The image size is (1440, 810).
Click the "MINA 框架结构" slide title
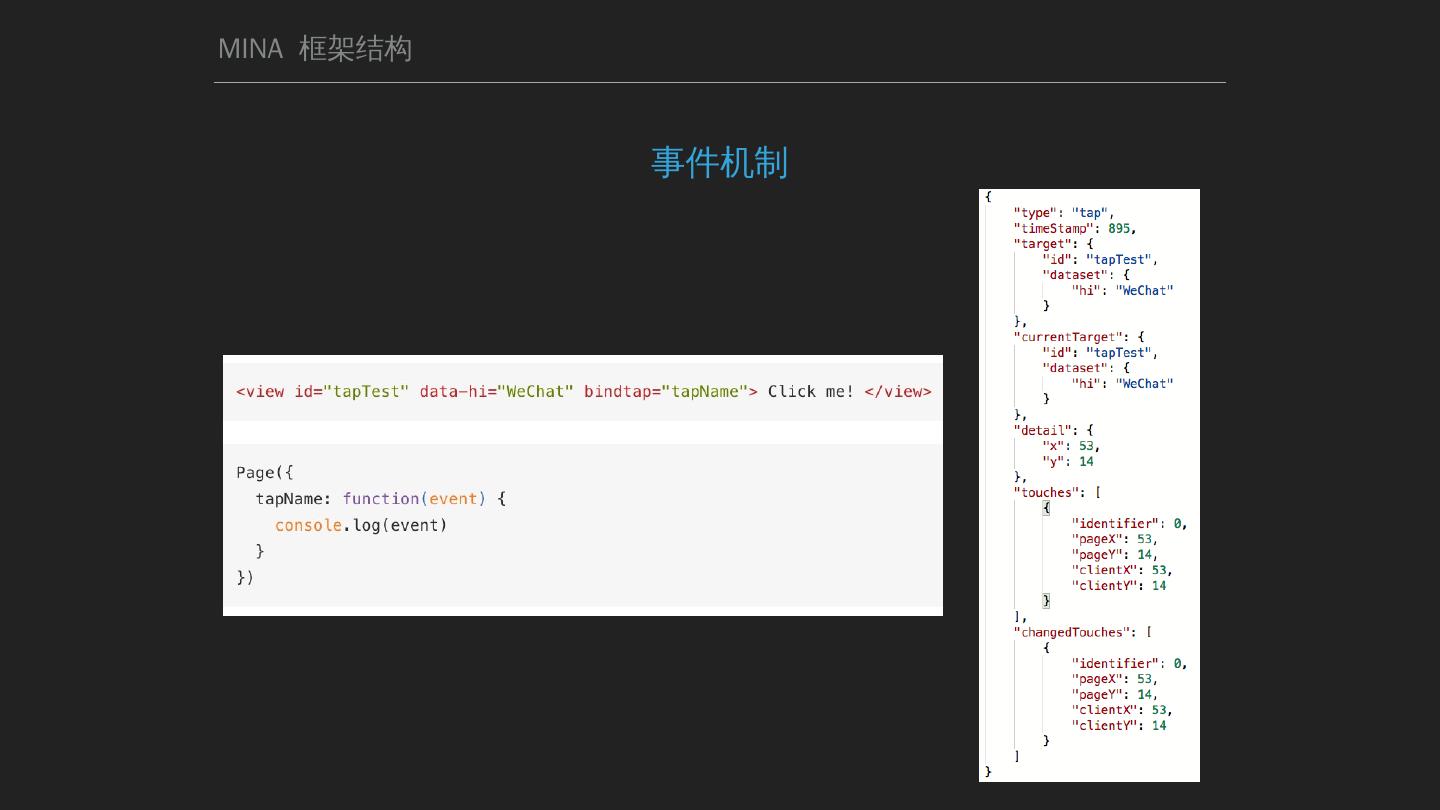point(315,48)
